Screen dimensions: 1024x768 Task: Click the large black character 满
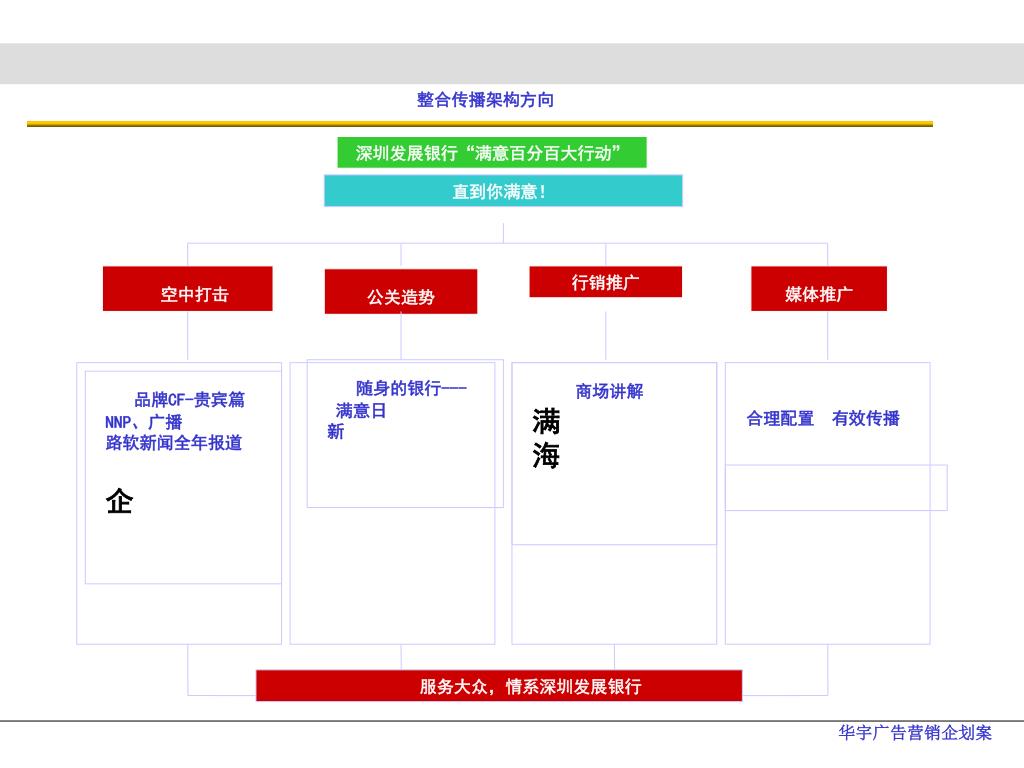point(546,421)
